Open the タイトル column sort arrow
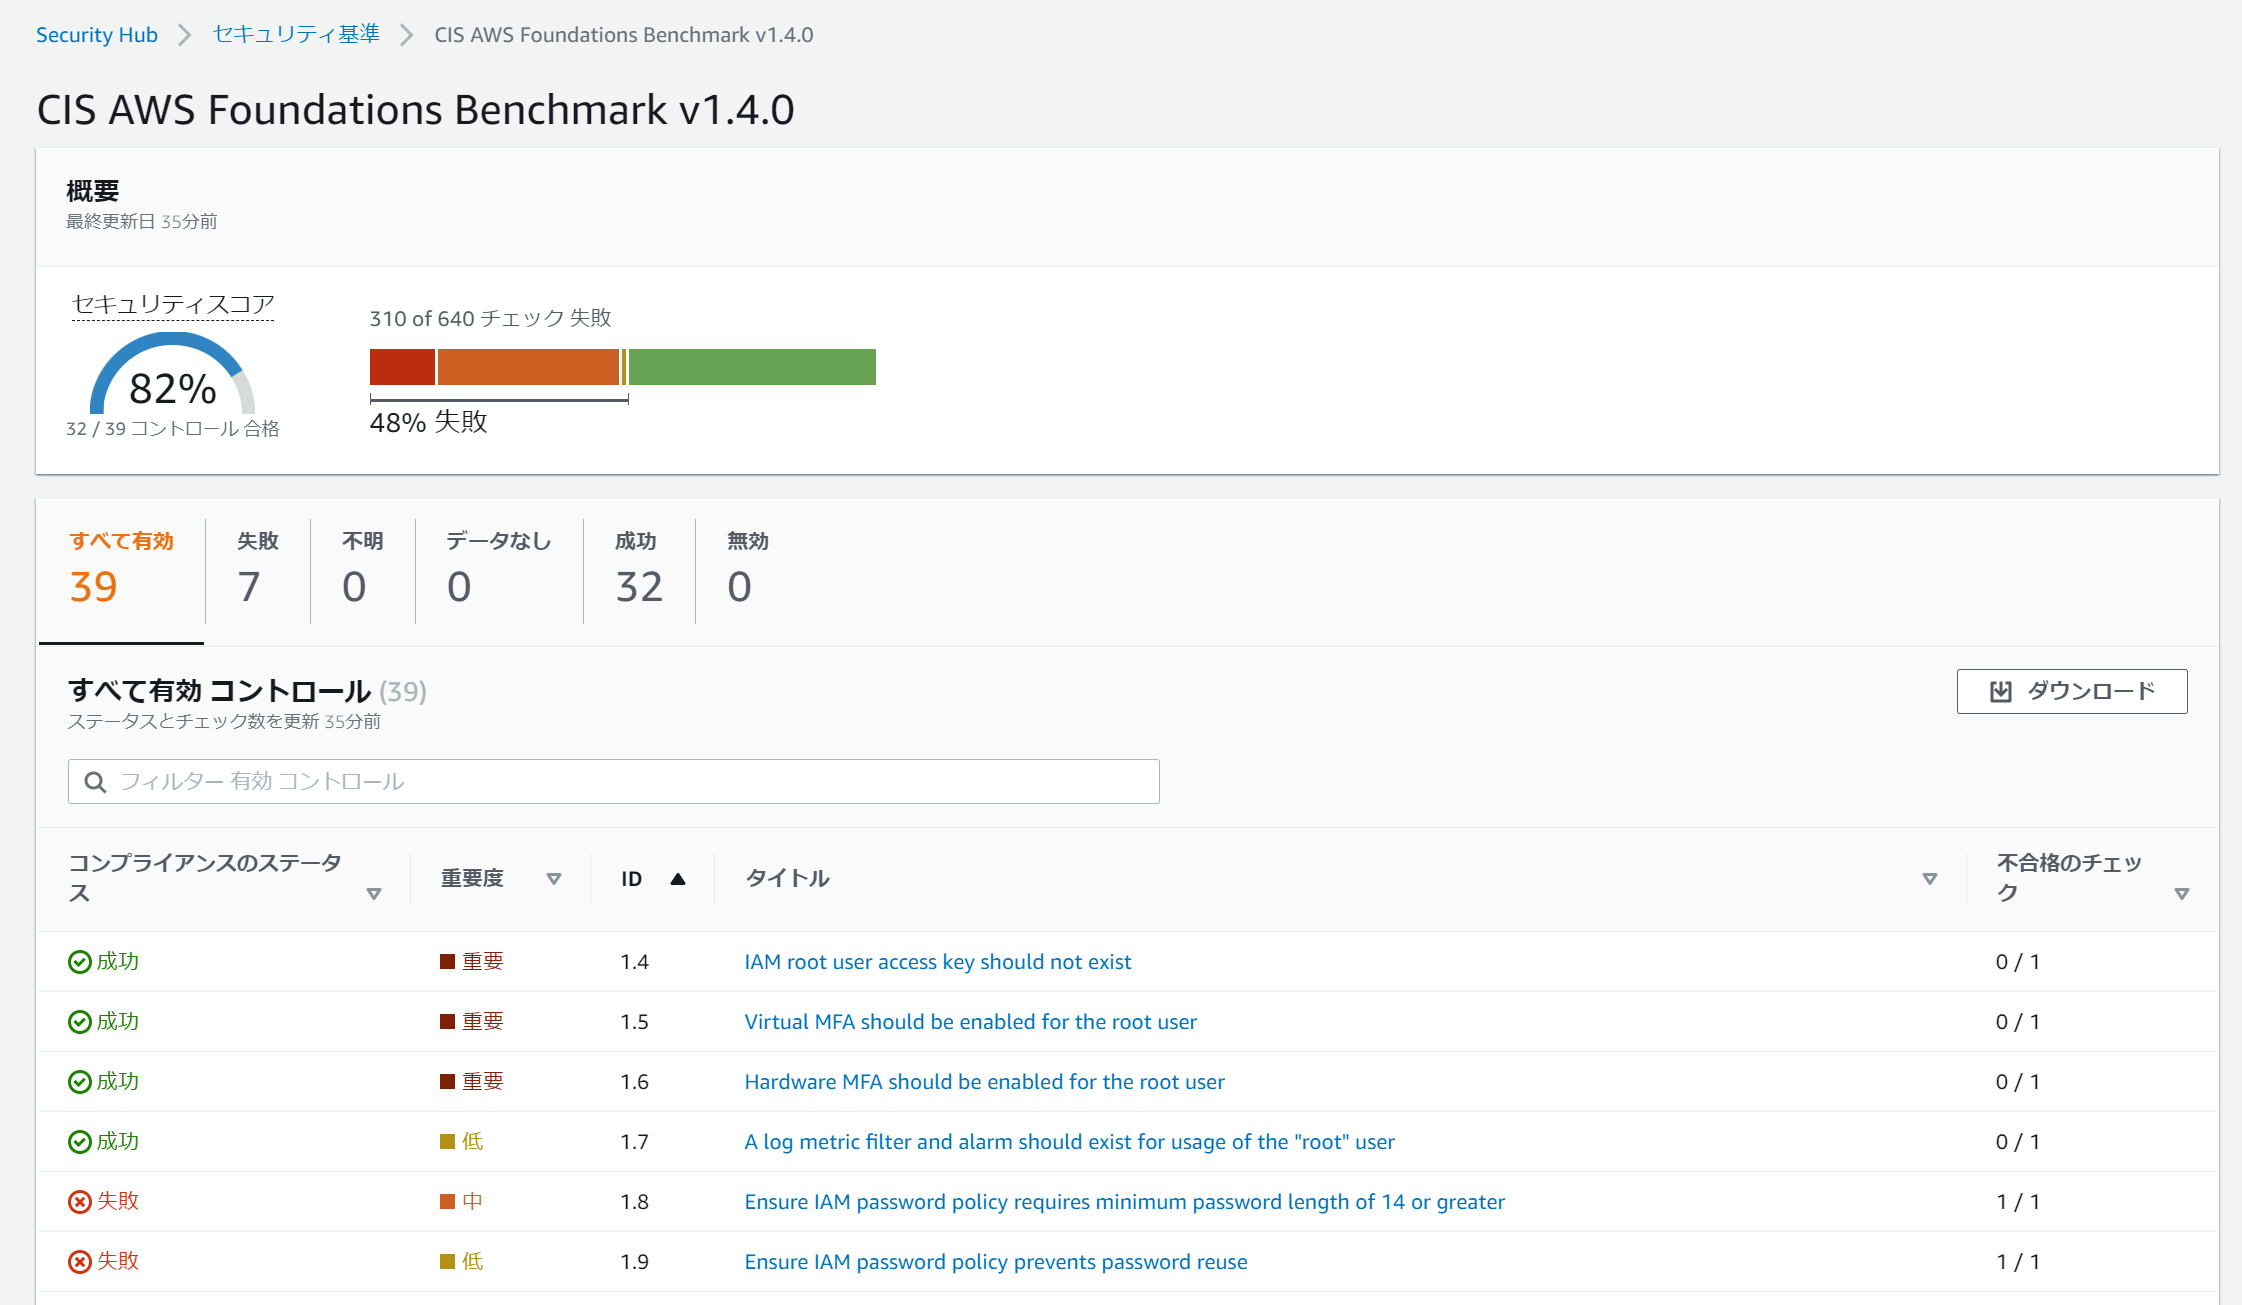Screen dimensions: 2242x1305 pyautogui.click(x=1930, y=879)
